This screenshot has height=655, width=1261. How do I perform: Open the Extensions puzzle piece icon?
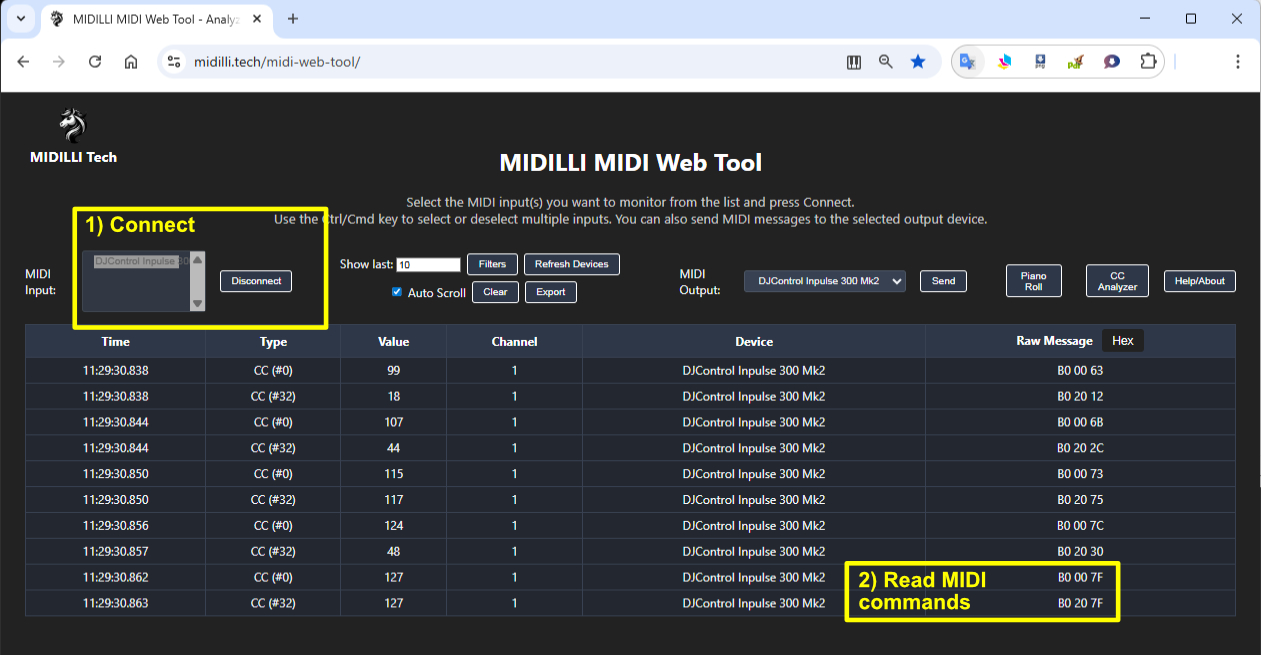pyautogui.click(x=1148, y=62)
